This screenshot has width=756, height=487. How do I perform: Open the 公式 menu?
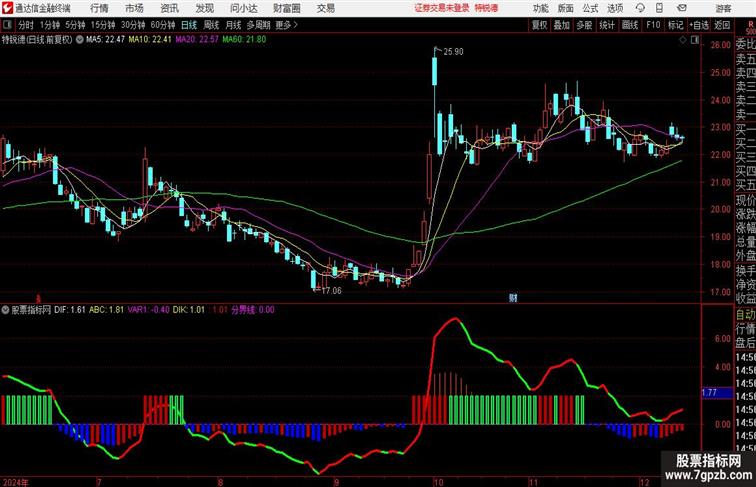point(590,8)
